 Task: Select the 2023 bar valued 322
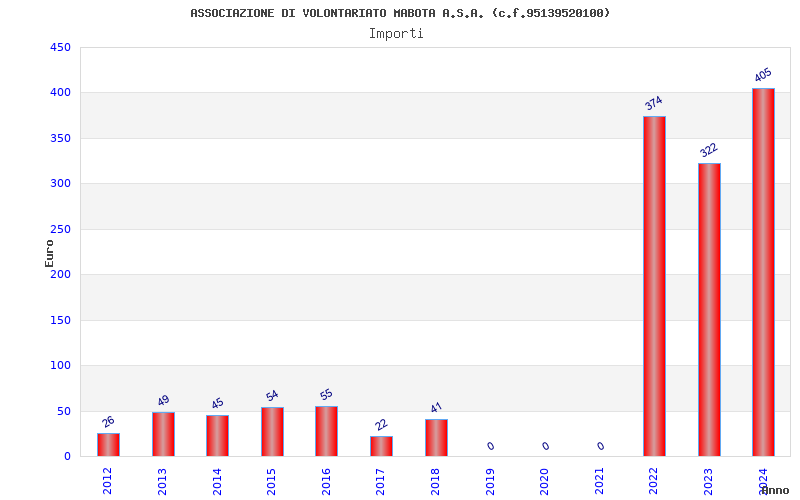[709, 310]
